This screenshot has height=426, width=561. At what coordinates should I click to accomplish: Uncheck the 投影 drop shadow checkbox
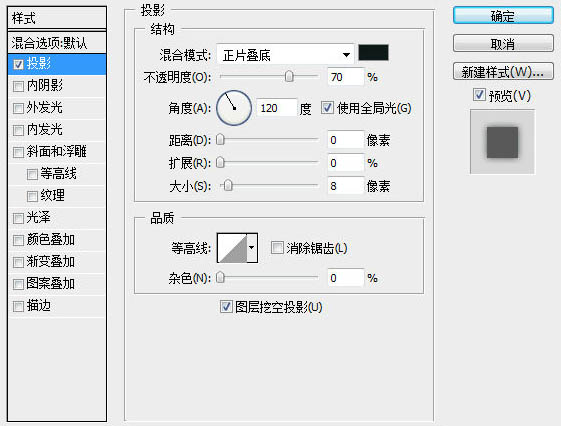coord(18,64)
